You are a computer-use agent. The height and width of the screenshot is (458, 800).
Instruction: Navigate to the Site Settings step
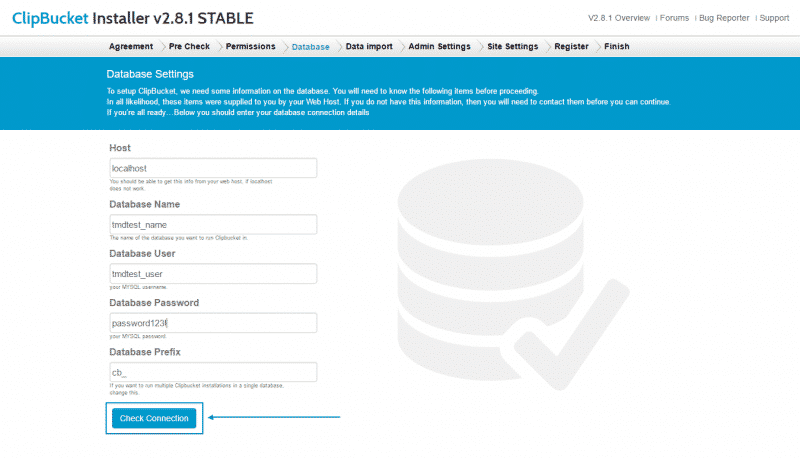tap(513, 46)
